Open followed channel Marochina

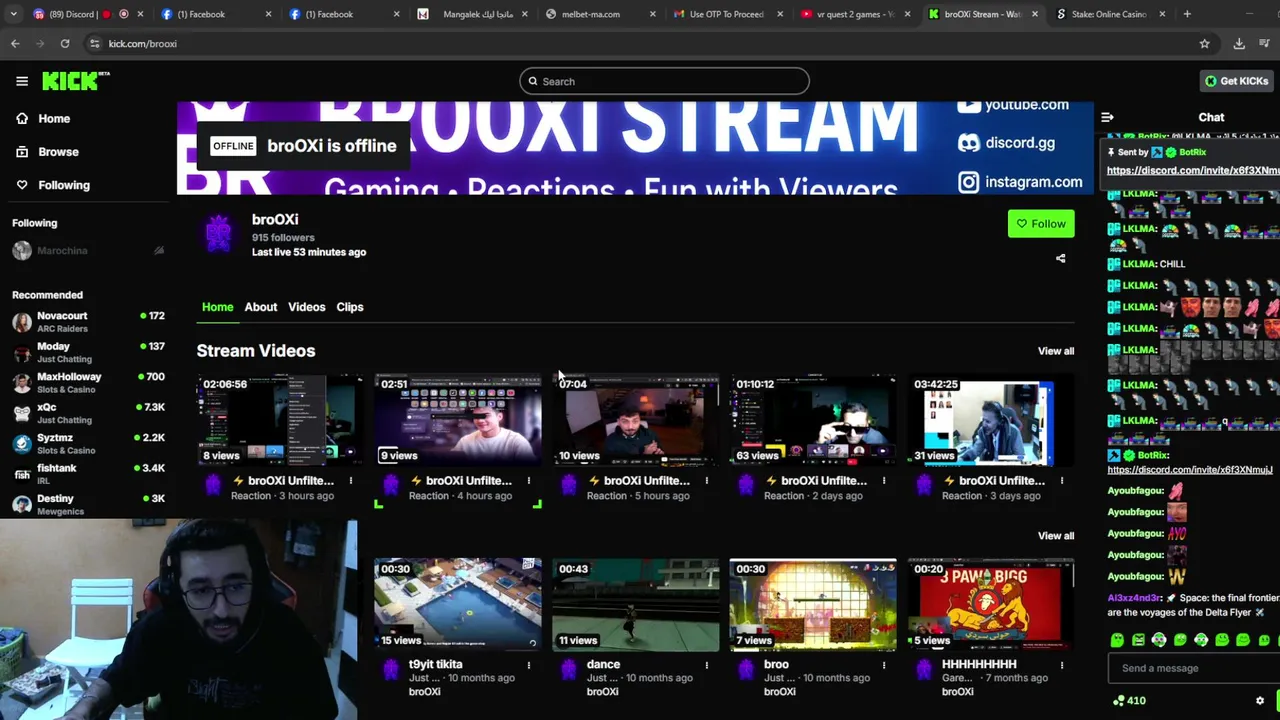tap(88, 251)
